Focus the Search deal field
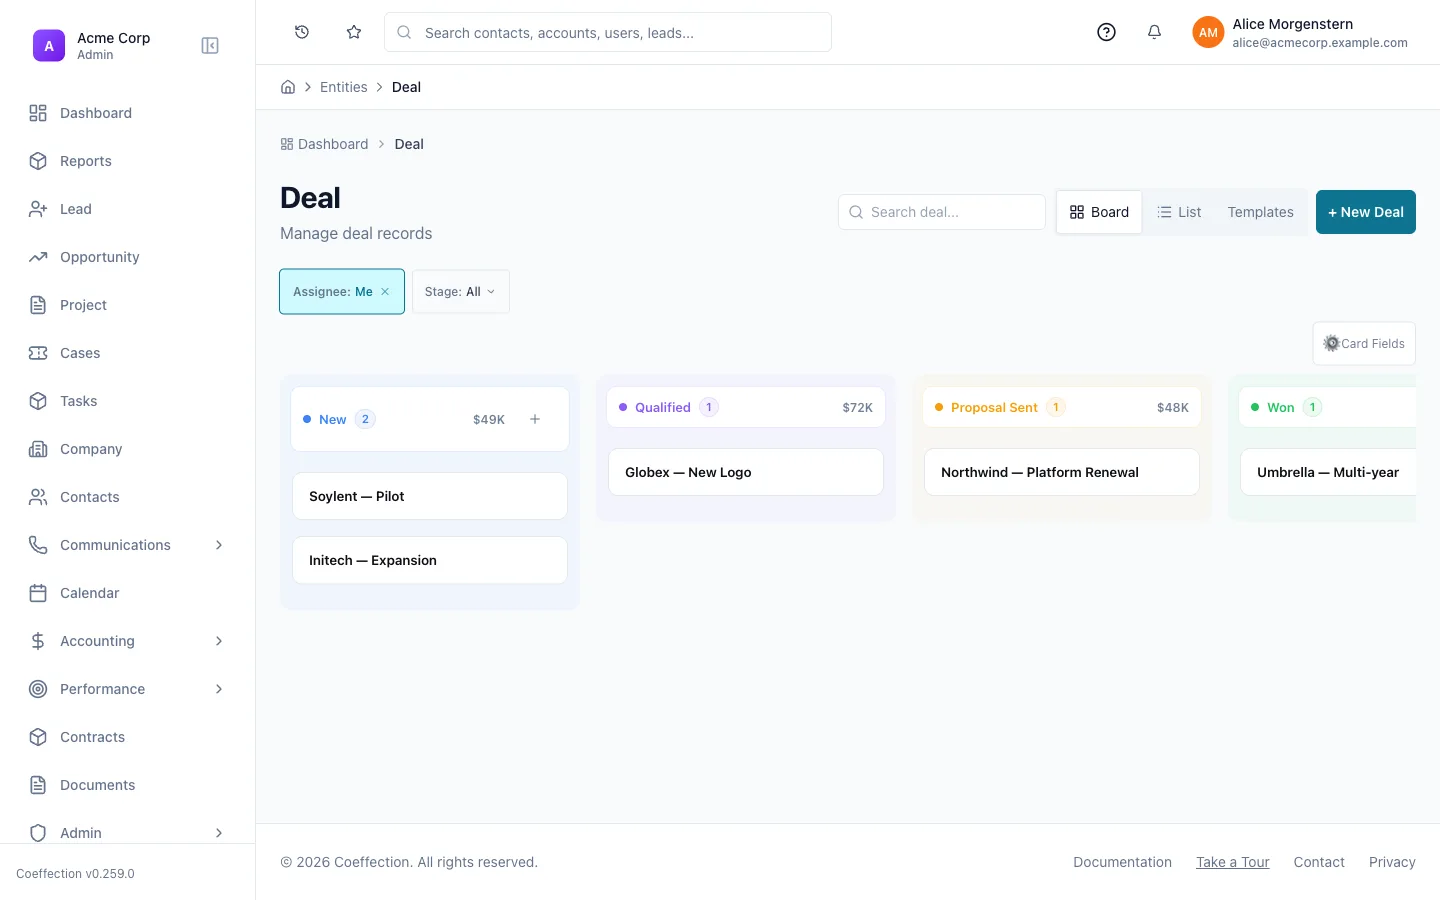The width and height of the screenshot is (1440, 900). coord(942,212)
